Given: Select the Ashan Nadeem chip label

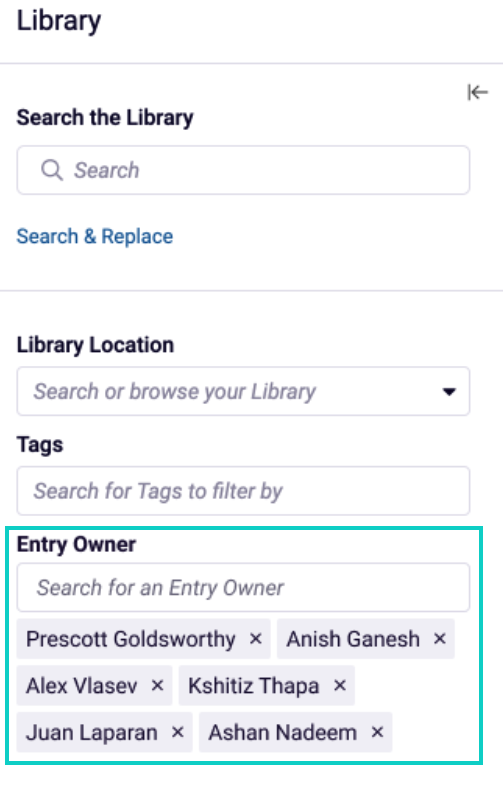Looking at the screenshot, I should (283, 732).
